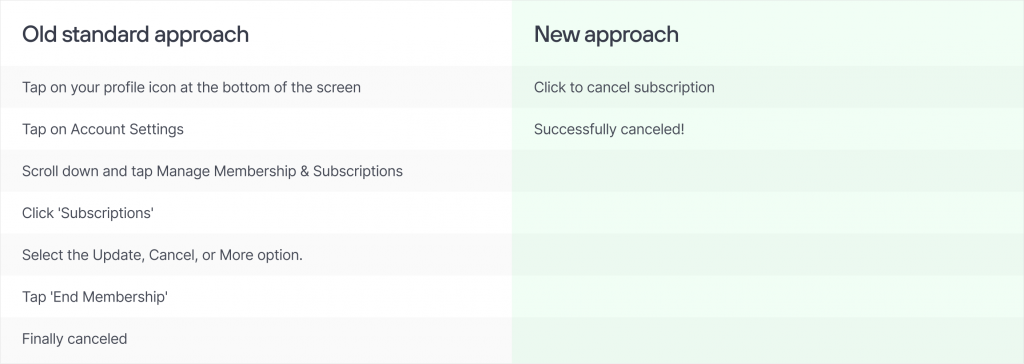Select the "Tap 'End Membership'" step

click(x=256, y=296)
